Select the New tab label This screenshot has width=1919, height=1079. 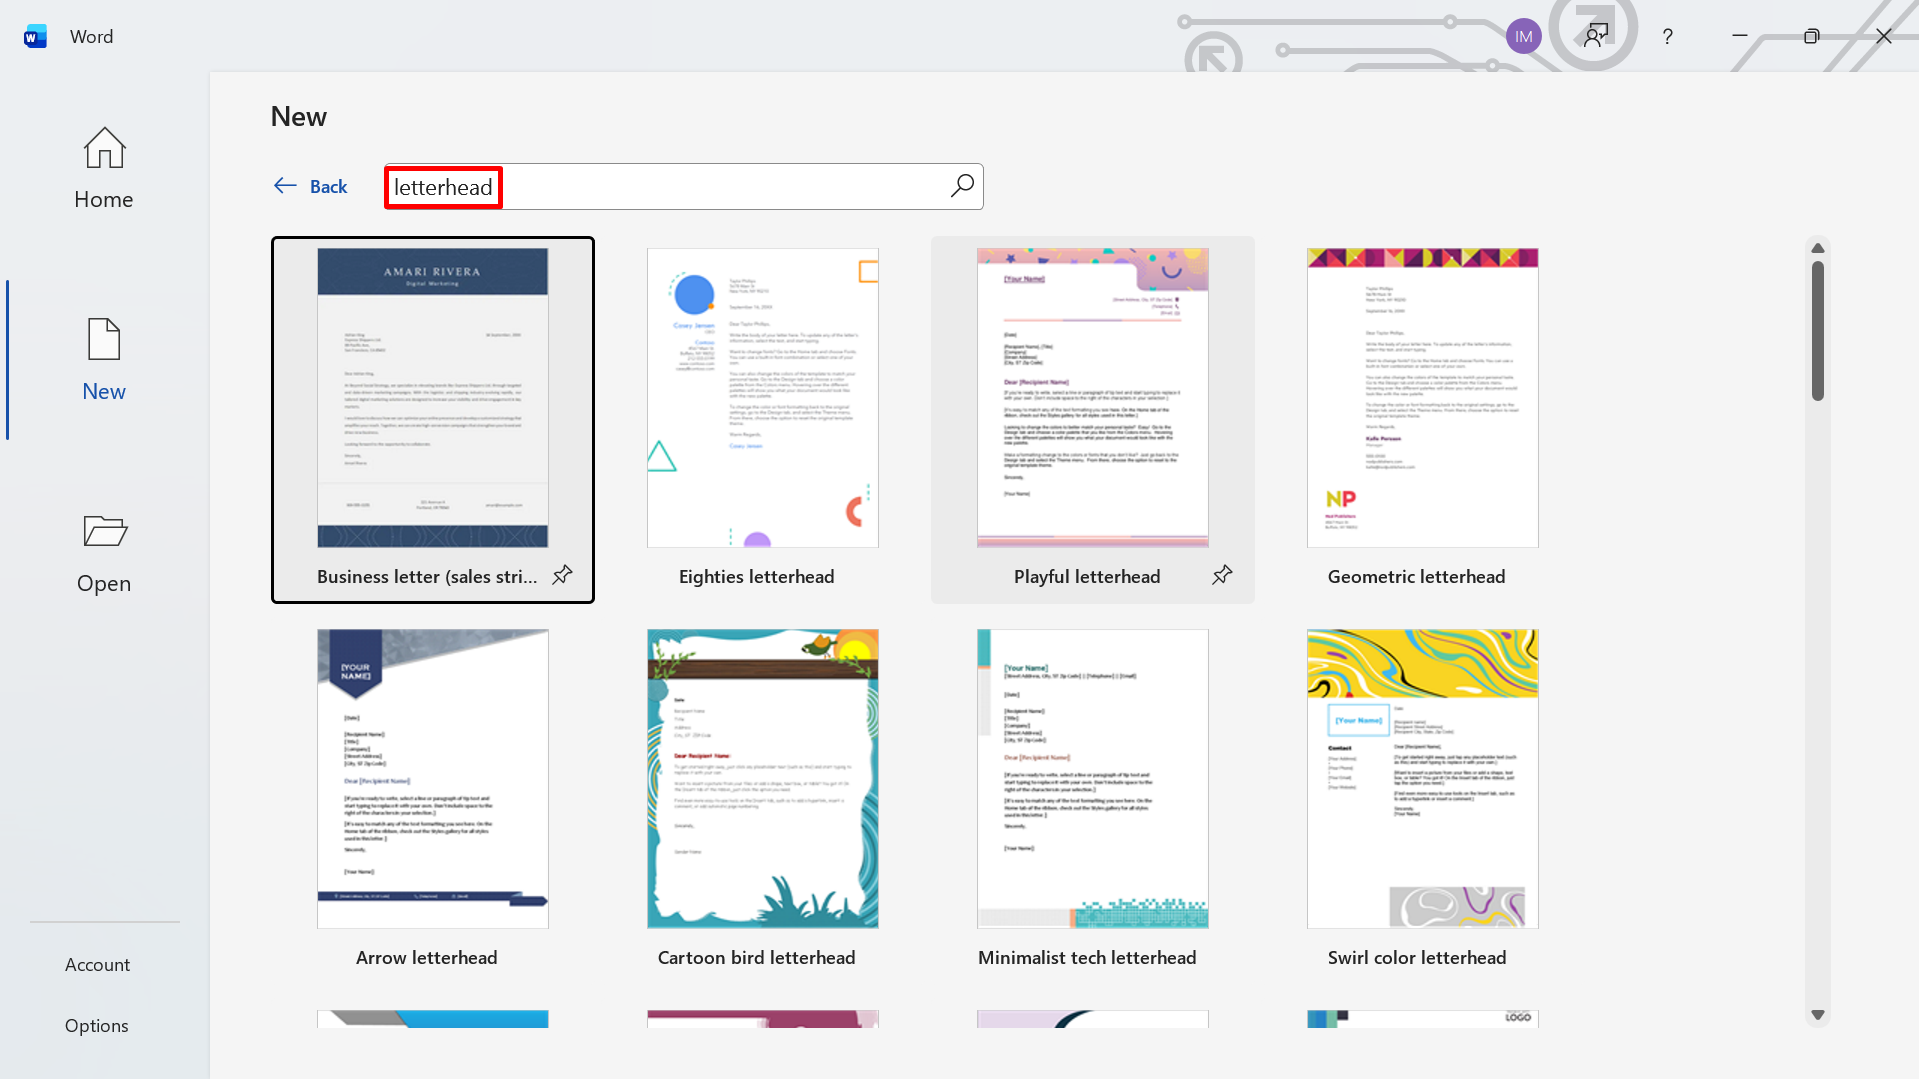[104, 392]
